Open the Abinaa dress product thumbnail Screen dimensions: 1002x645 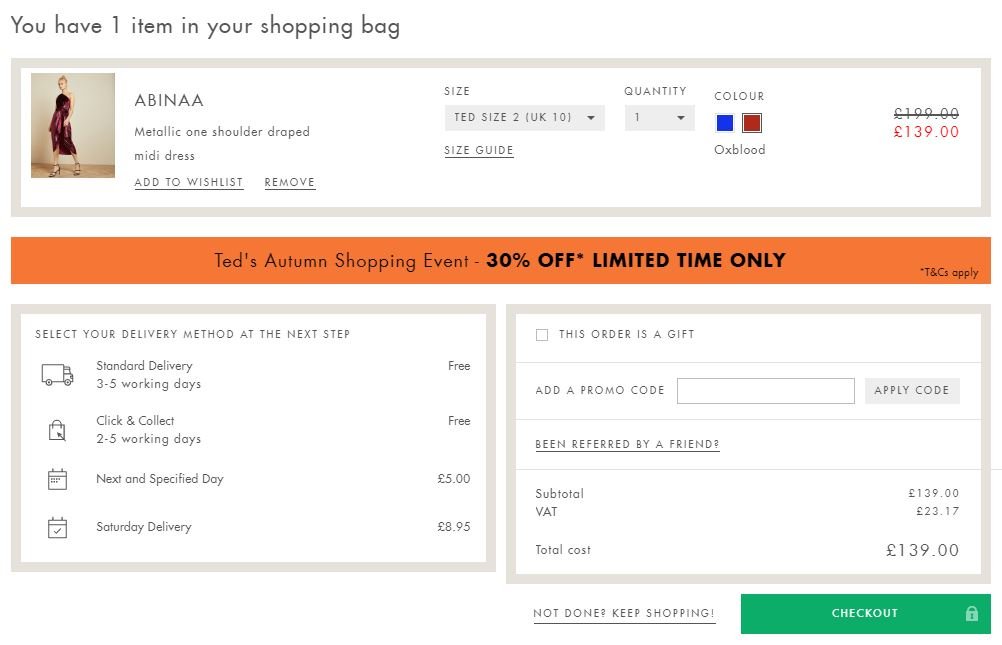[73, 125]
